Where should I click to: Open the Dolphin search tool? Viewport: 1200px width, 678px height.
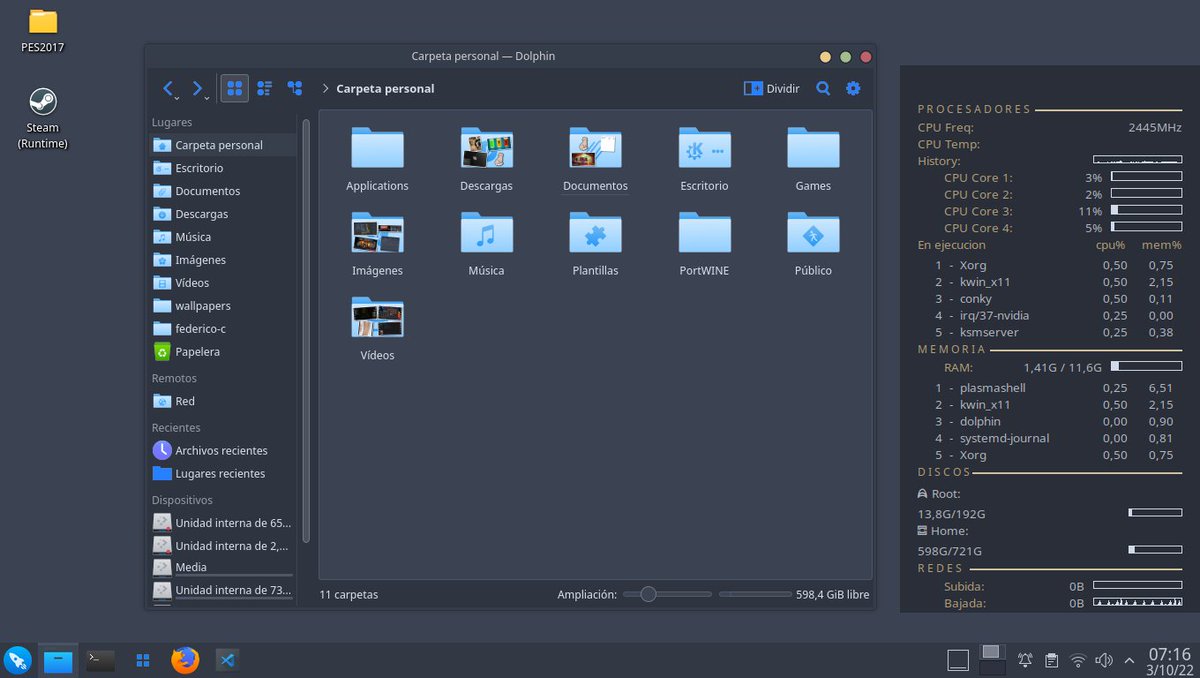tap(823, 88)
